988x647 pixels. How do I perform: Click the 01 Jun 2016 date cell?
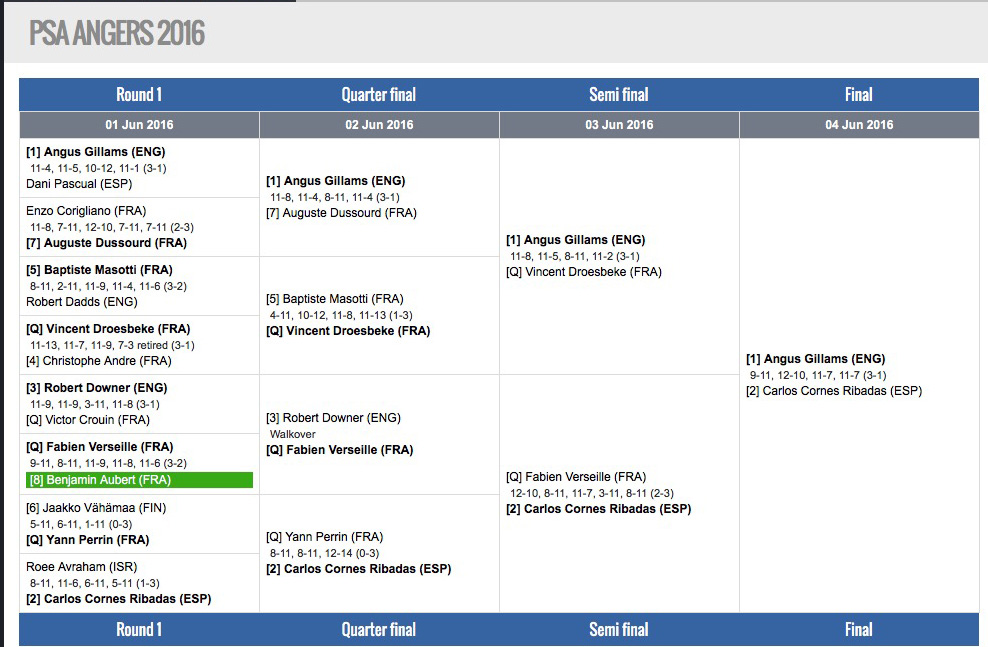click(139, 125)
